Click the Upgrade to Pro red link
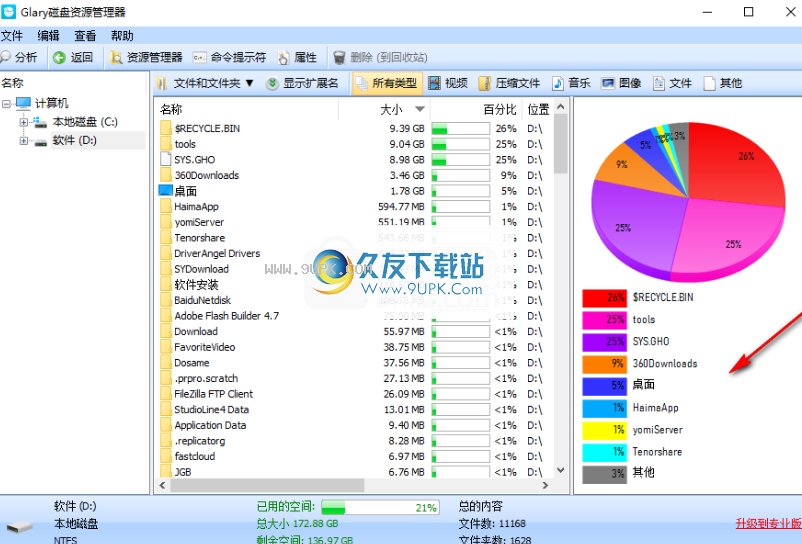Viewport: 802px width, 544px height. coord(769,523)
